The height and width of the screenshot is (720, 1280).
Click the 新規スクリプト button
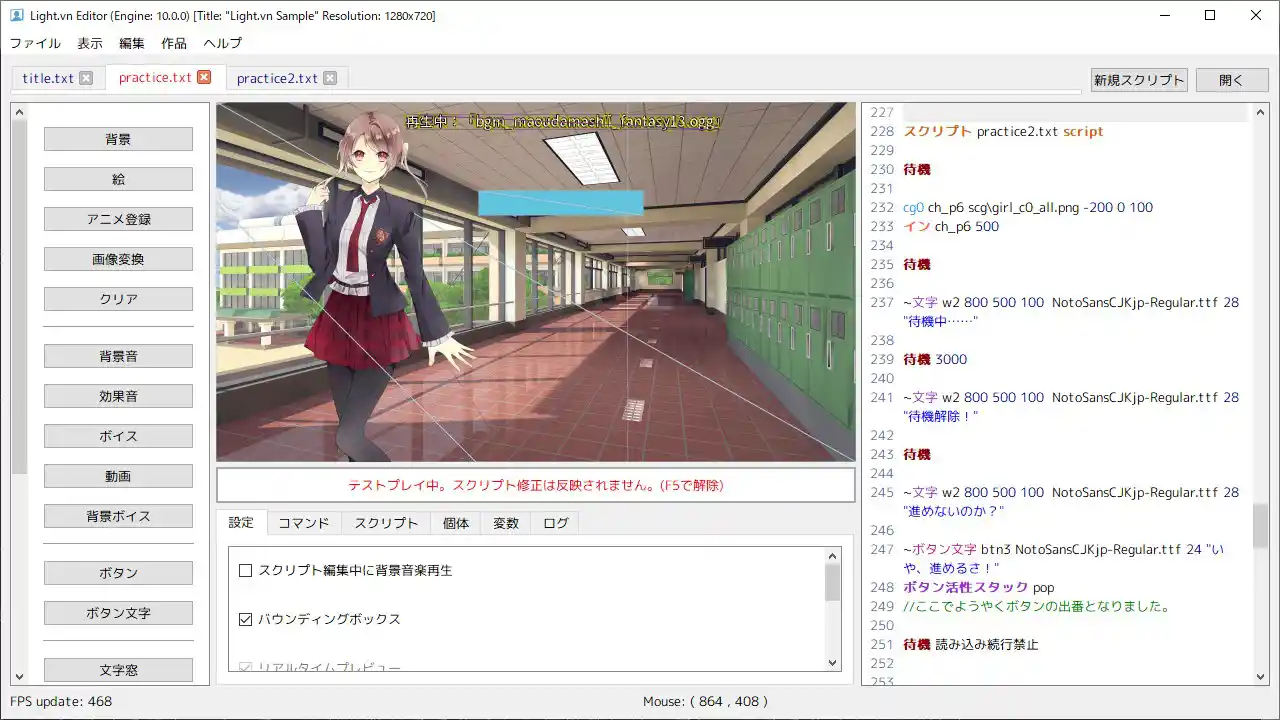(x=1139, y=80)
